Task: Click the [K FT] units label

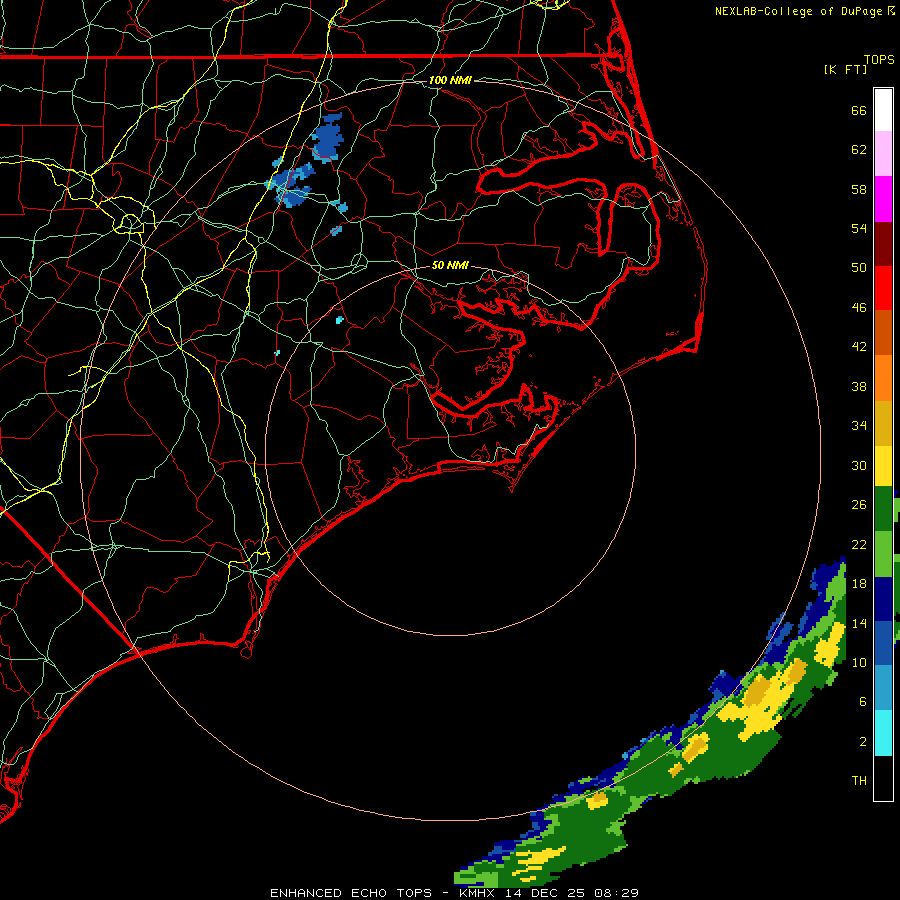Action: [845, 69]
